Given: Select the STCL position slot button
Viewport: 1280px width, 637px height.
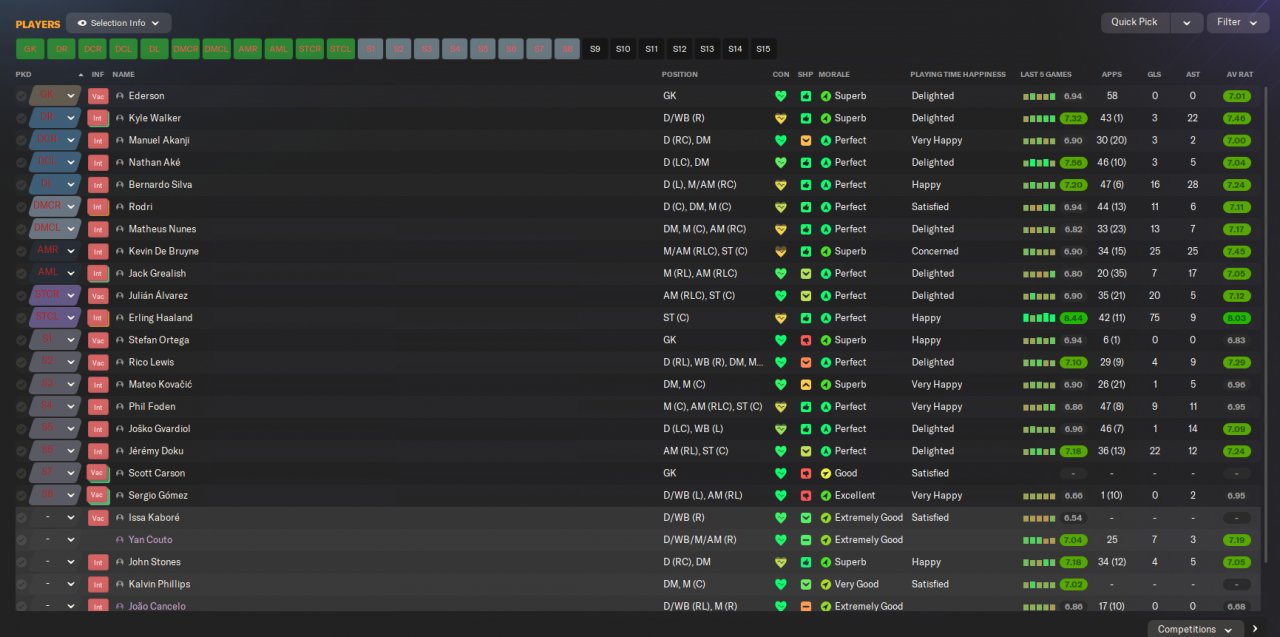Looking at the screenshot, I should [x=341, y=48].
